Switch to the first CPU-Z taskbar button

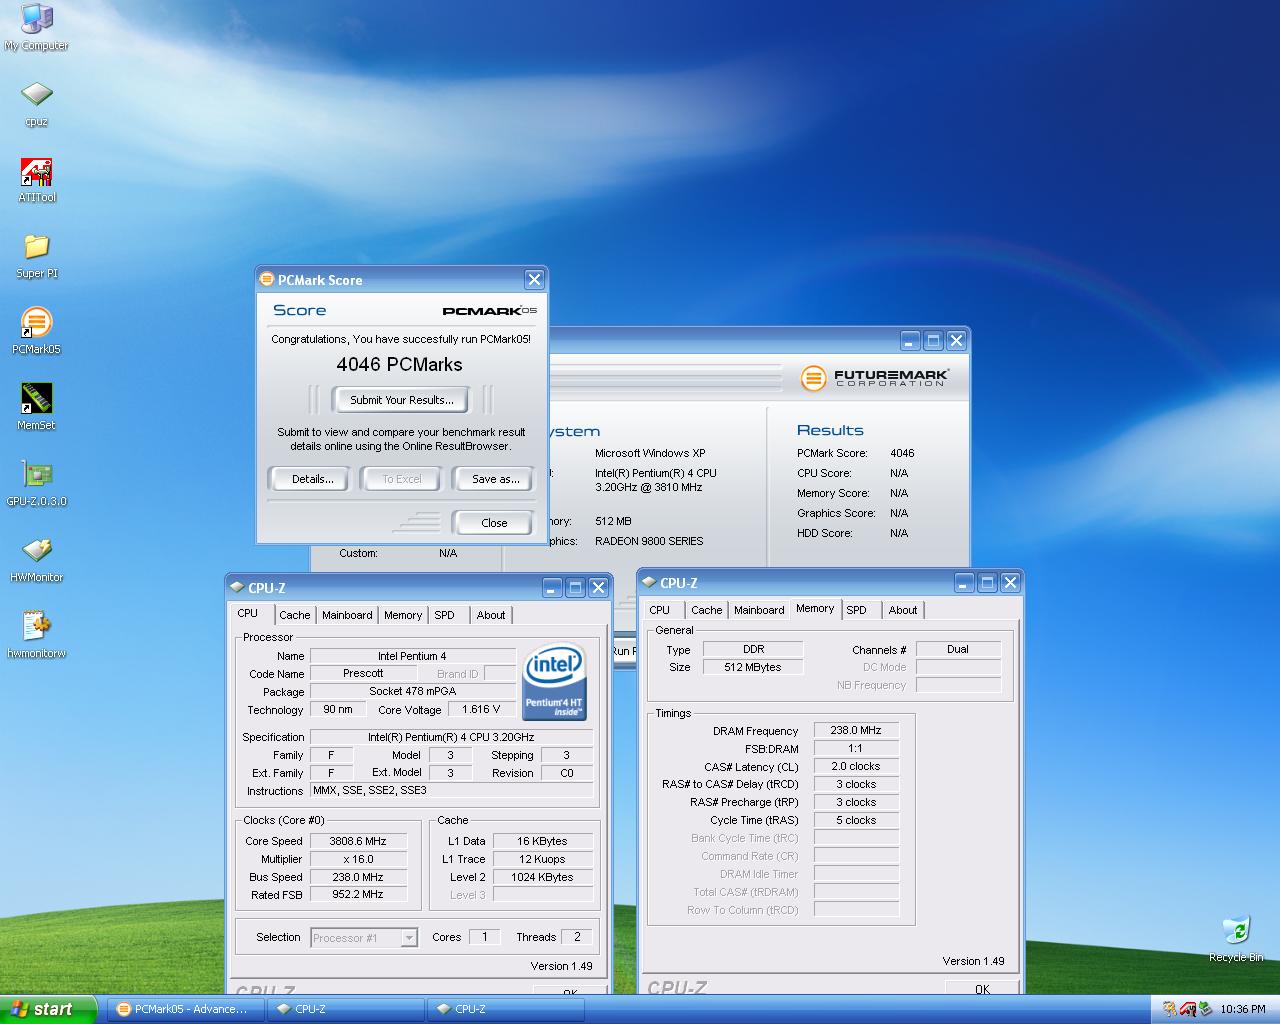point(345,1009)
